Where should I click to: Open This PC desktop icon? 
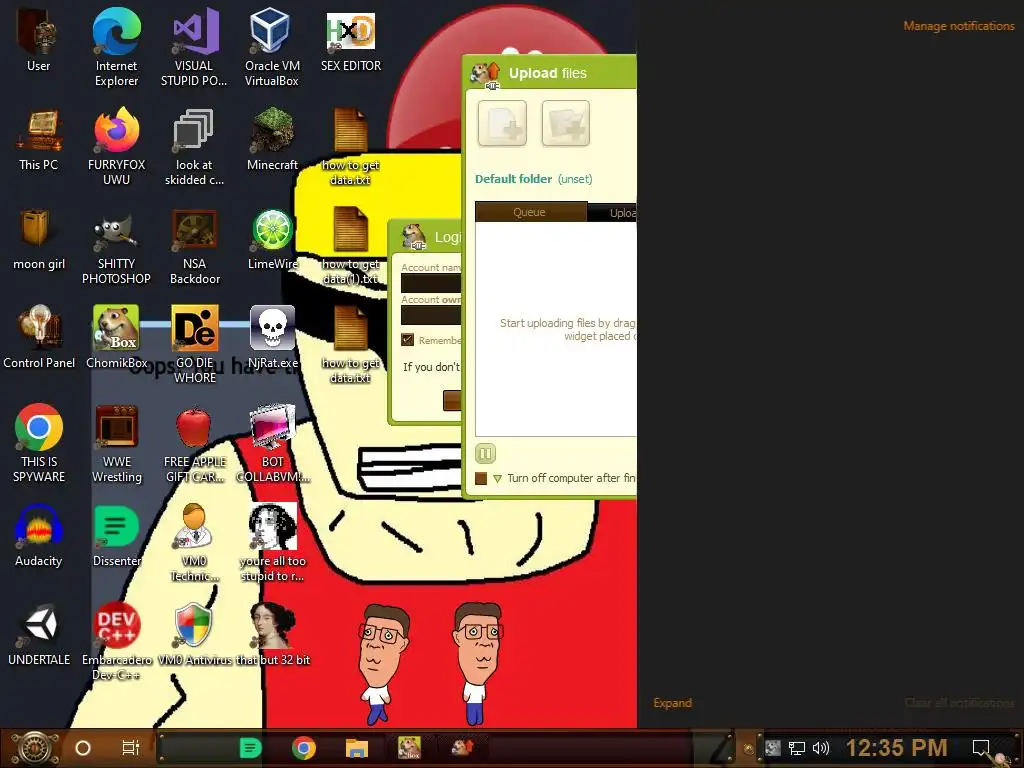click(38, 139)
